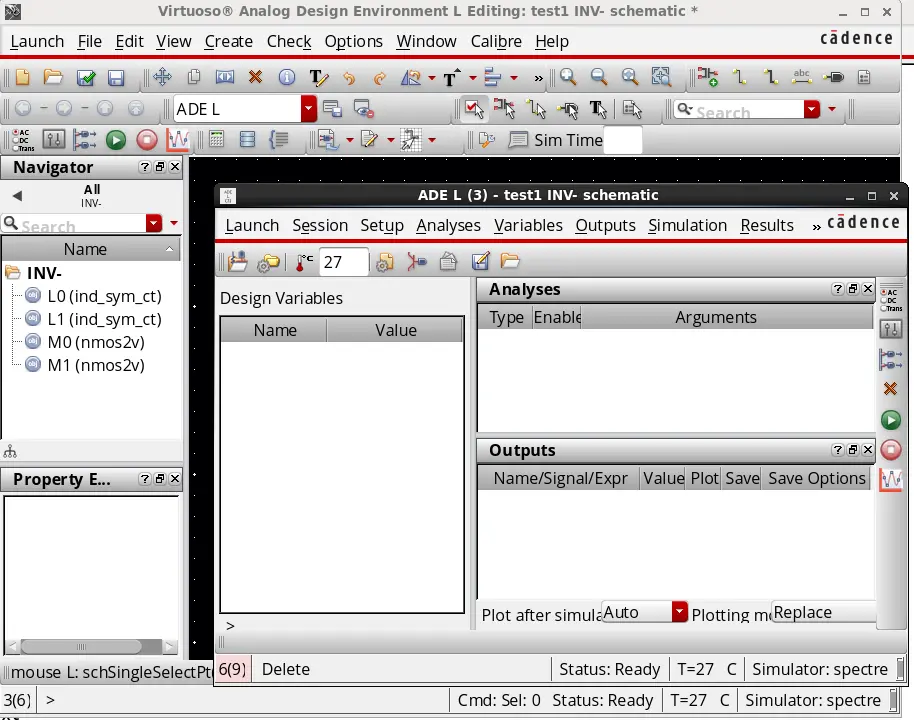The width and height of the screenshot is (914, 720).
Task: Toggle the instance selection filter cursor icon
Action: tap(504, 109)
